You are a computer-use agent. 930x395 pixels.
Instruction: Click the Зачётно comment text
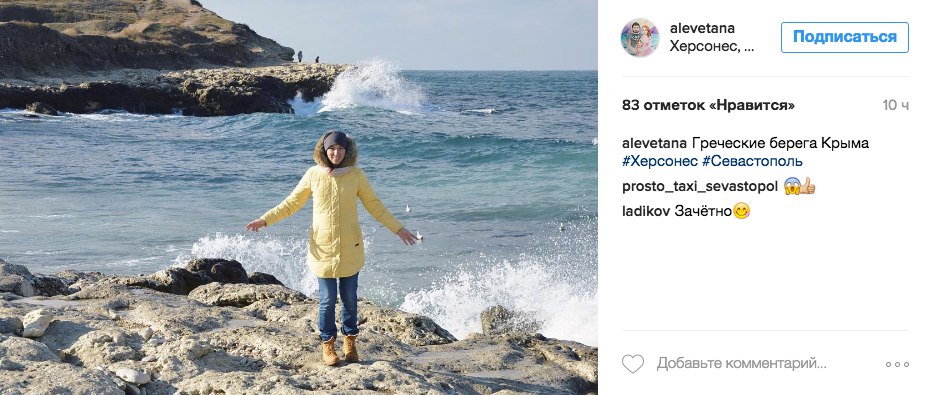point(703,211)
